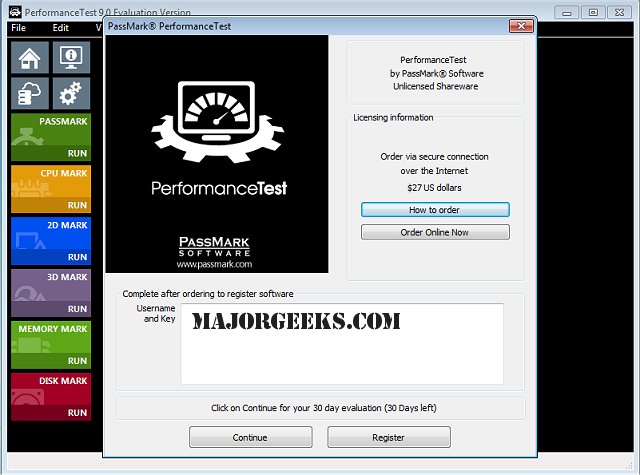Run the Memory Mark test tile
The height and width of the screenshot is (475, 640).
[51, 345]
